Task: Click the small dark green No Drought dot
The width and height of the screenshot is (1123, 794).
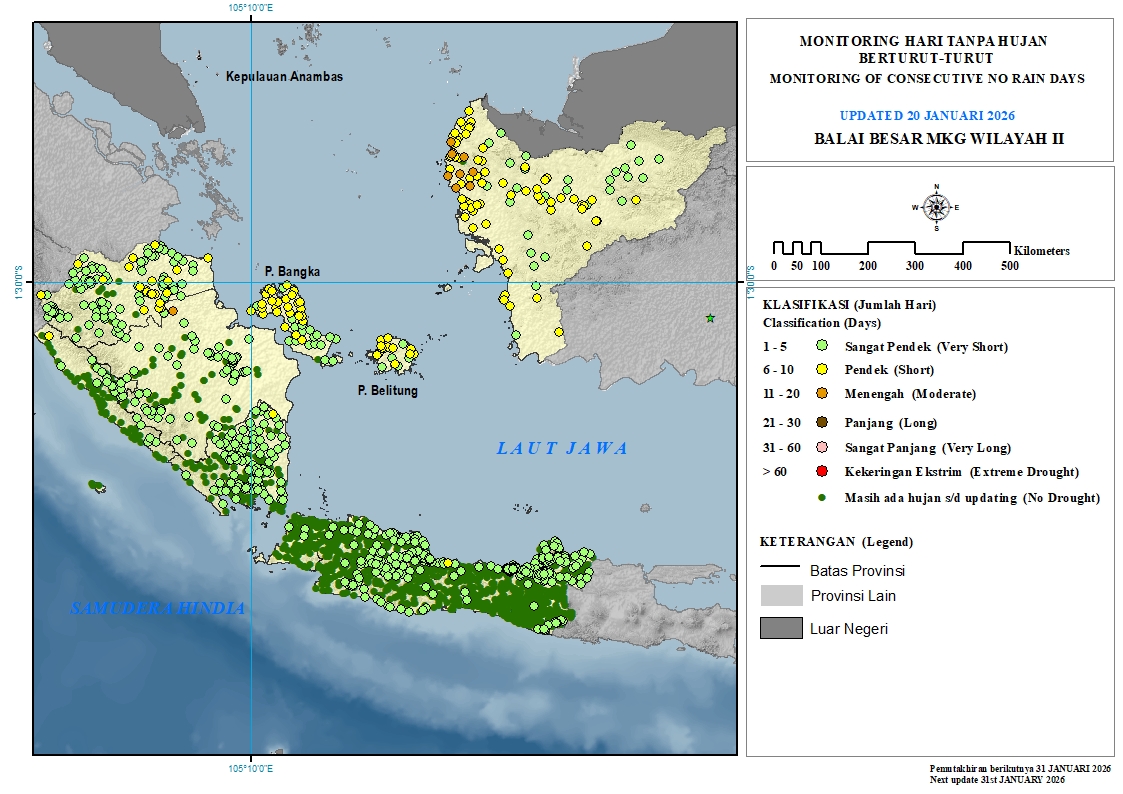Action: click(x=823, y=498)
